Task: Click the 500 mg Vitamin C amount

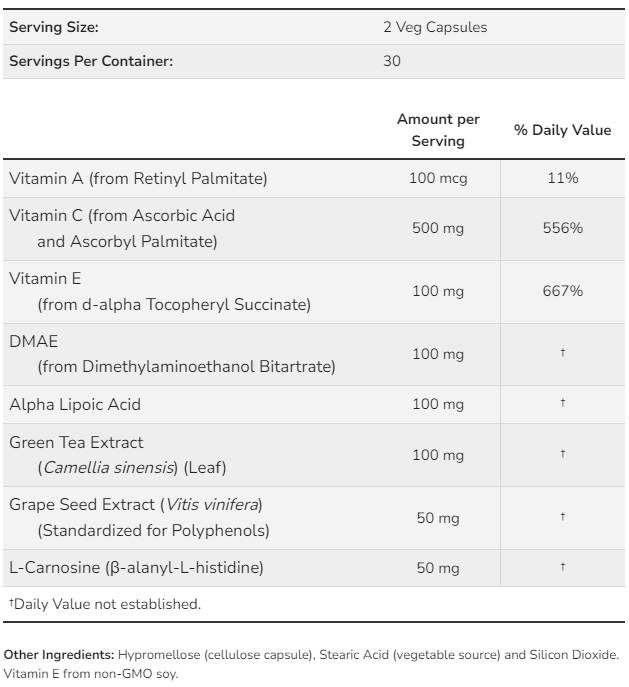Action: point(438,228)
